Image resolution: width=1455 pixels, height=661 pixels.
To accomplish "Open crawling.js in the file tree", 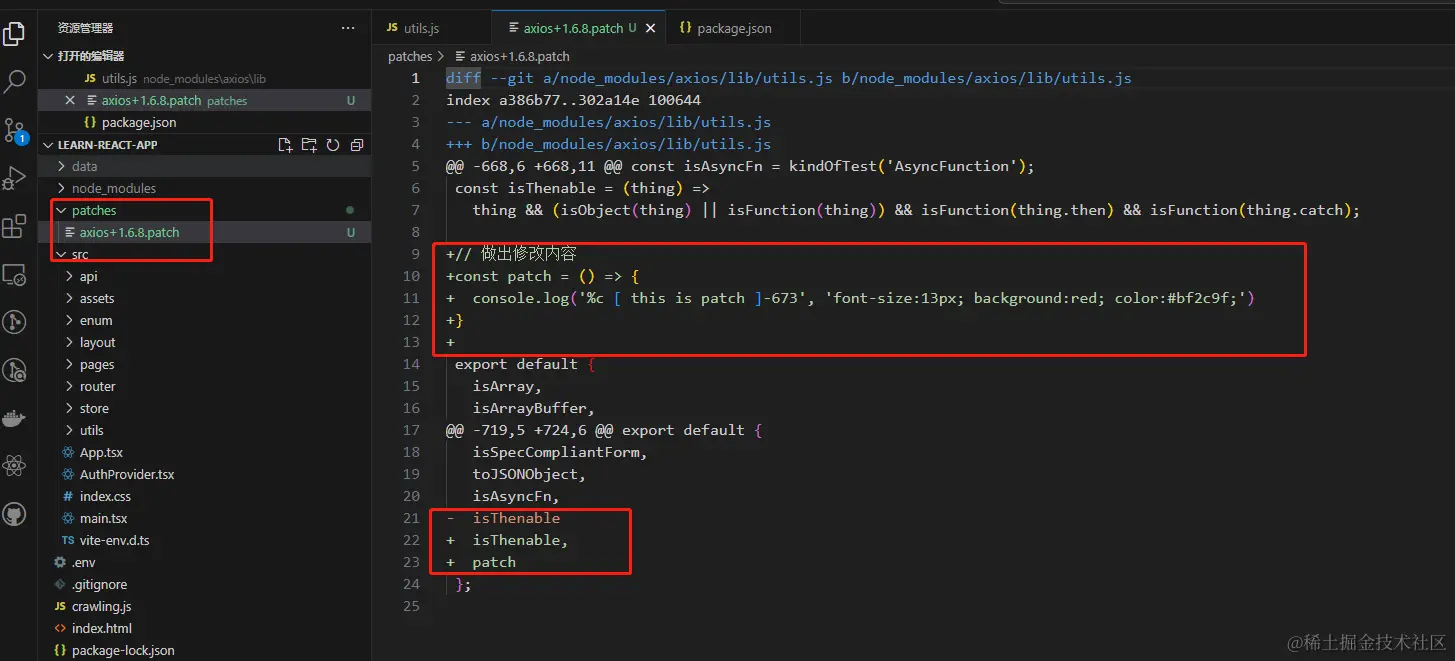I will 204,606.
